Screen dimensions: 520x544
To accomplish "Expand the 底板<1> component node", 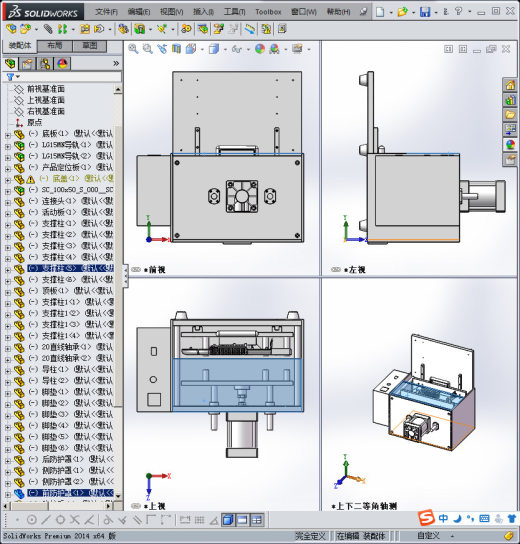I will (x=8, y=135).
